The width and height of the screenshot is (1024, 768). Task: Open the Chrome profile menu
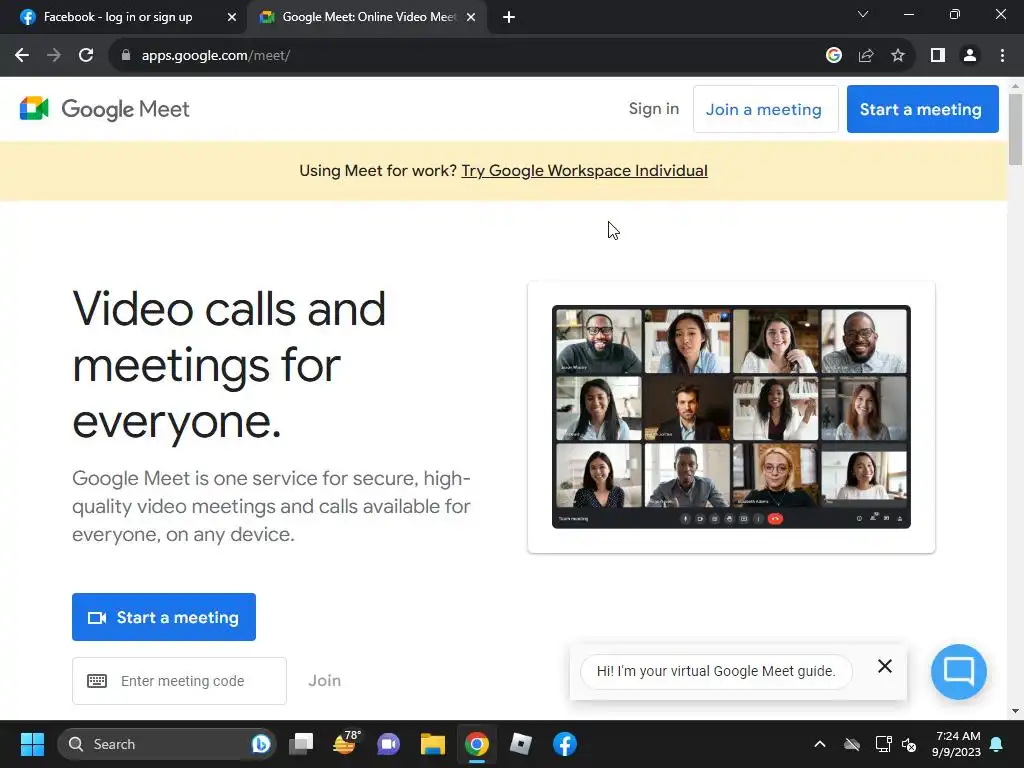(x=970, y=56)
